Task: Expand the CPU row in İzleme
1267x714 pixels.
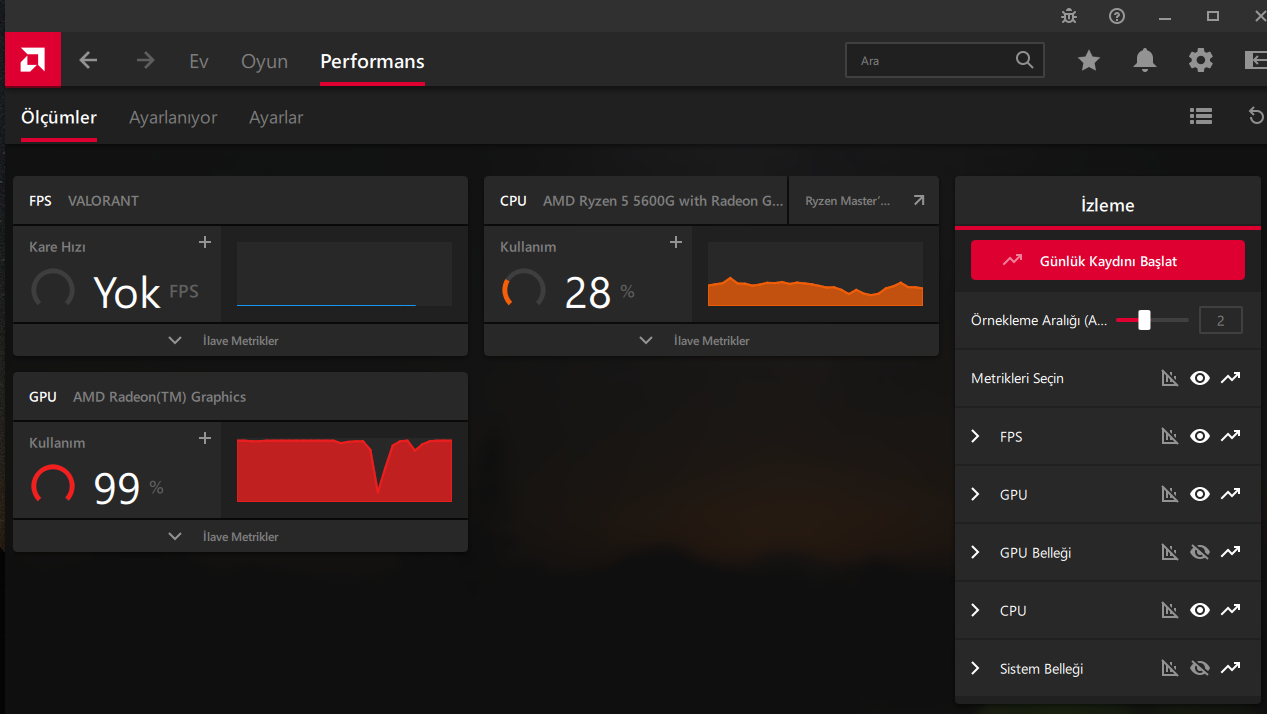Action: point(976,610)
